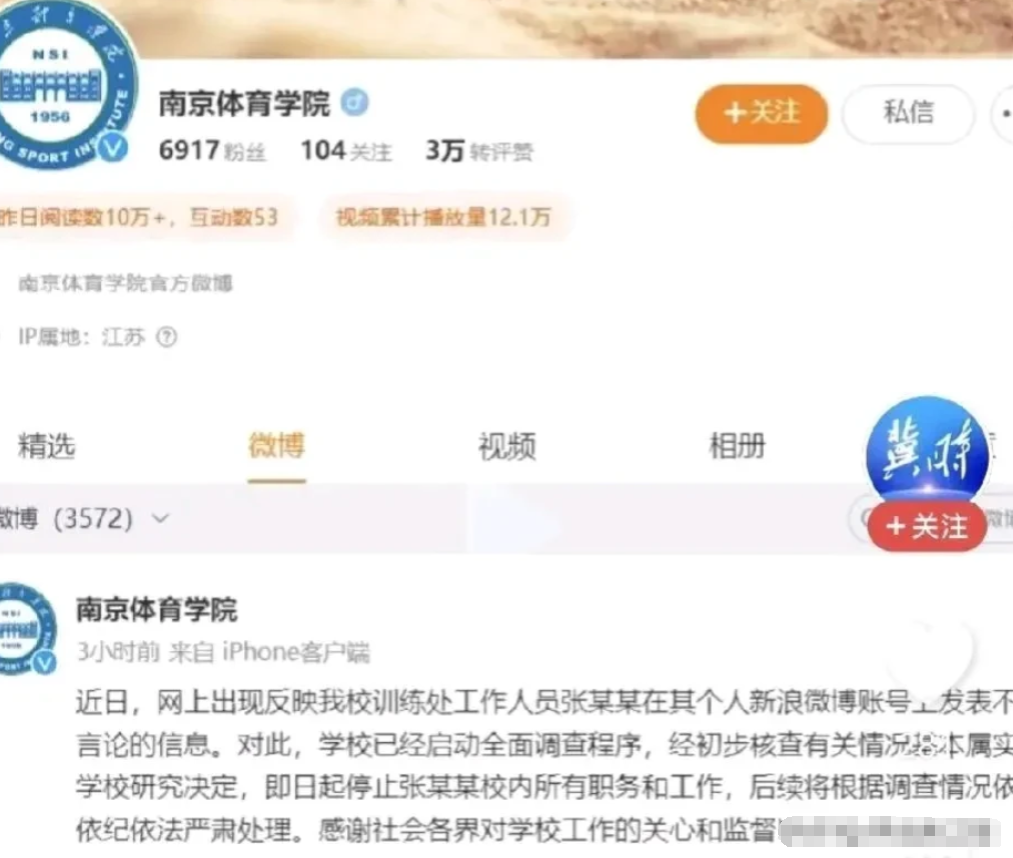Open the 视频 tab

tap(507, 446)
